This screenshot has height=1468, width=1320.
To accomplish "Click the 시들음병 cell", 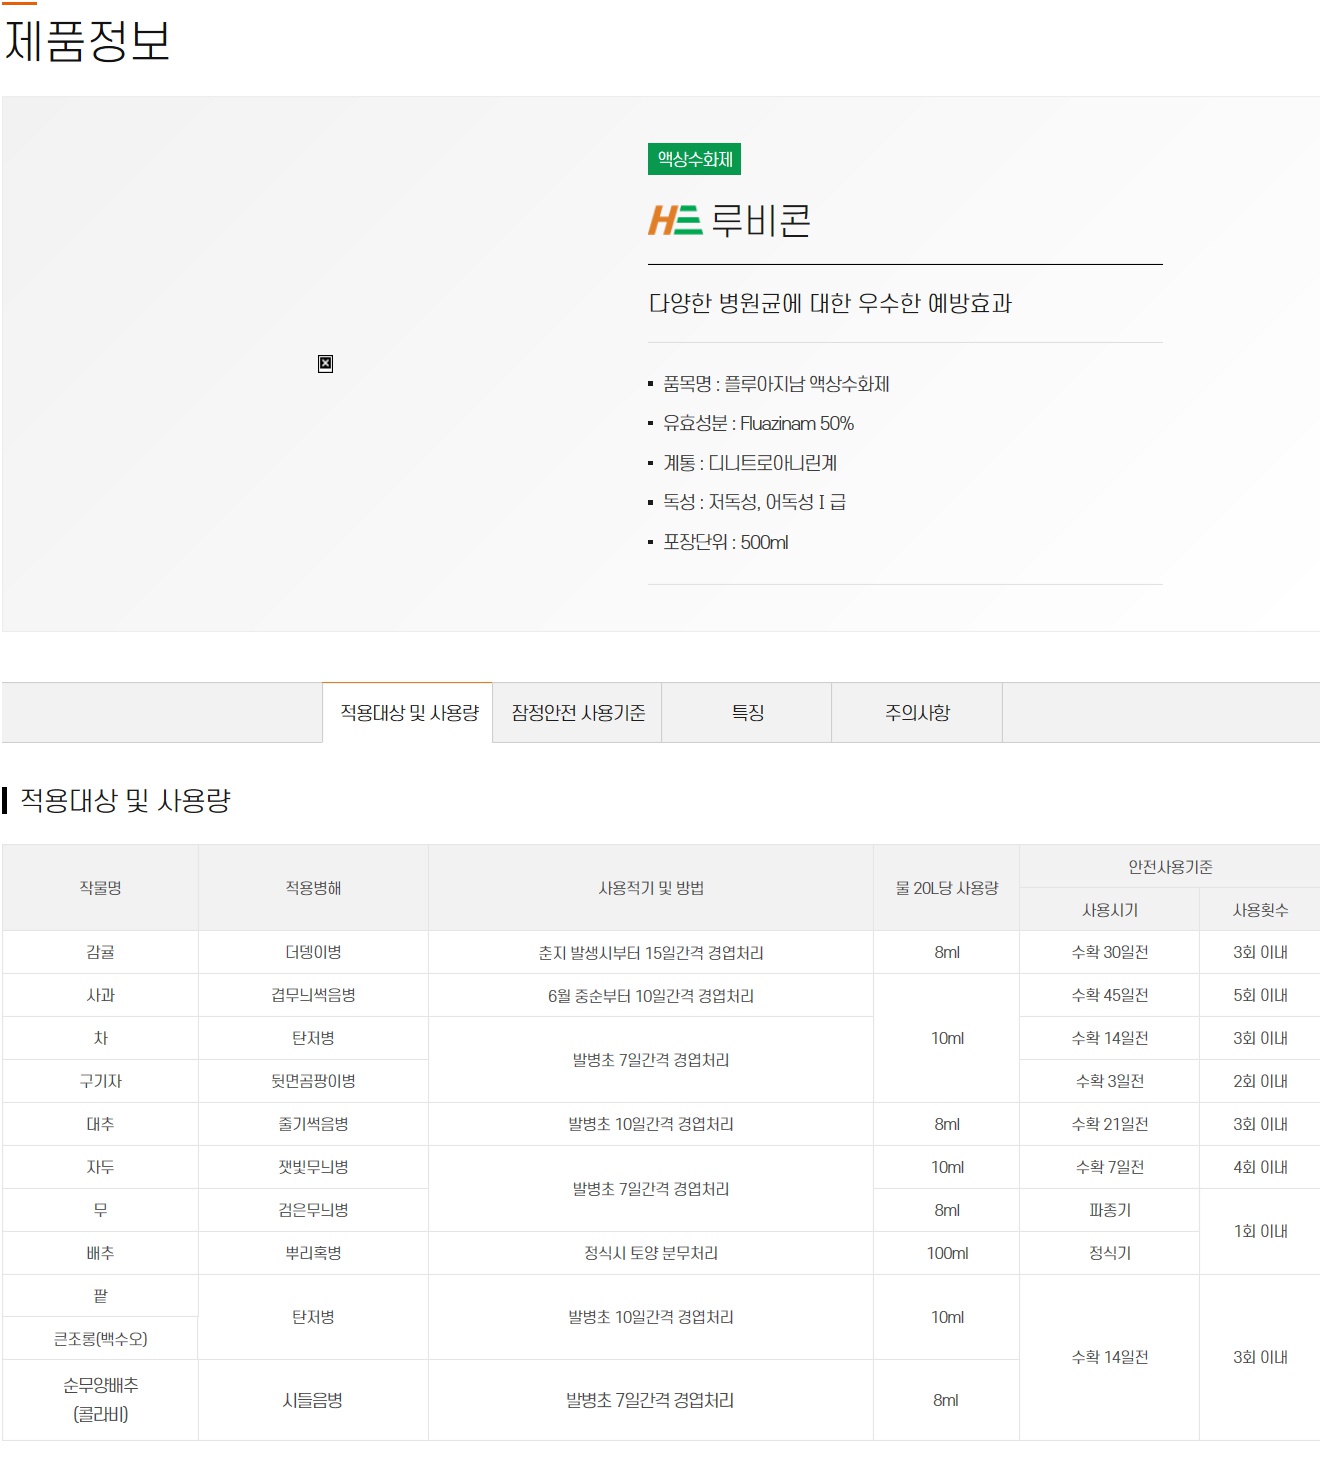I will tap(313, 1400).
